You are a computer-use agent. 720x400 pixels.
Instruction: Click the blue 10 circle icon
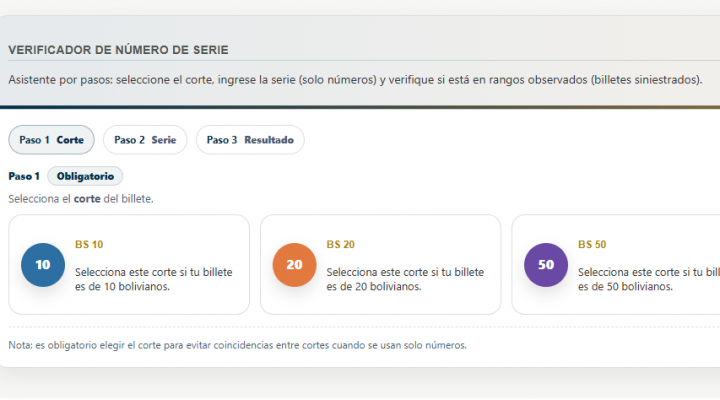tap(43, 265)
